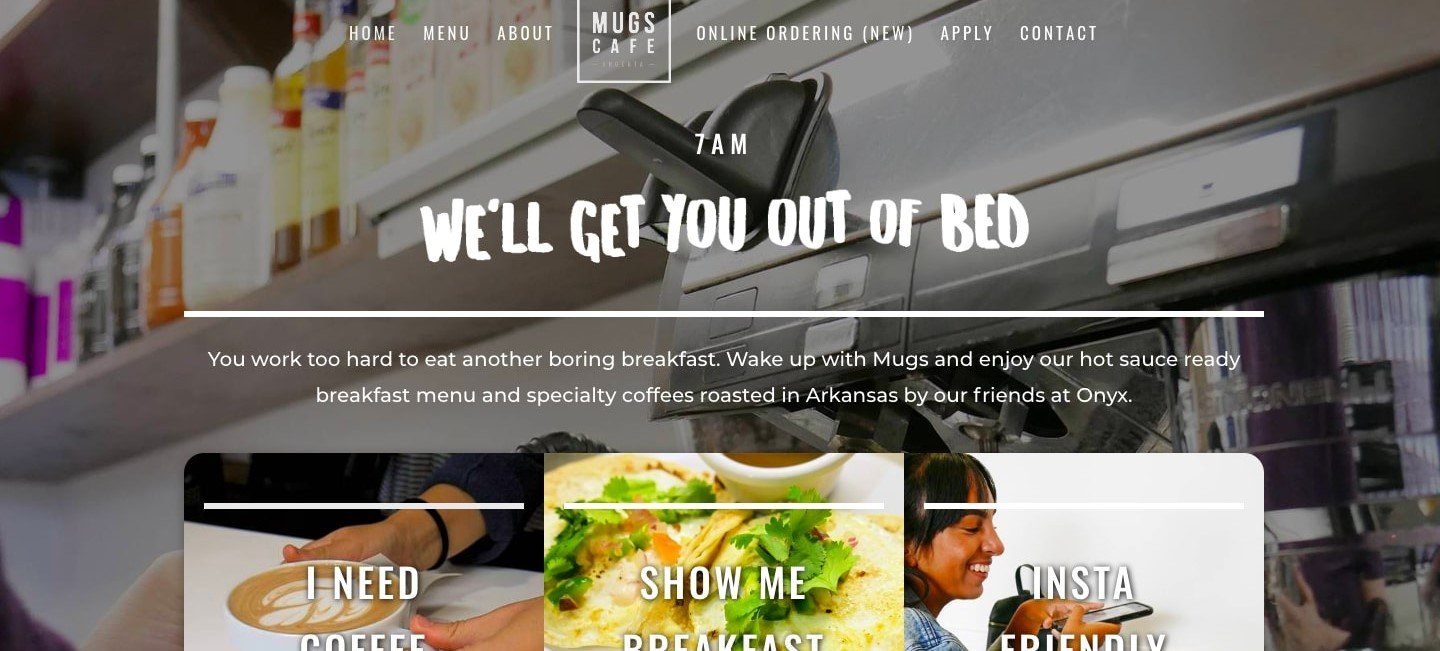Screen dimensions: 1440x651
Task: Open Online Ordering (New) link
Action: pos(805,33)
